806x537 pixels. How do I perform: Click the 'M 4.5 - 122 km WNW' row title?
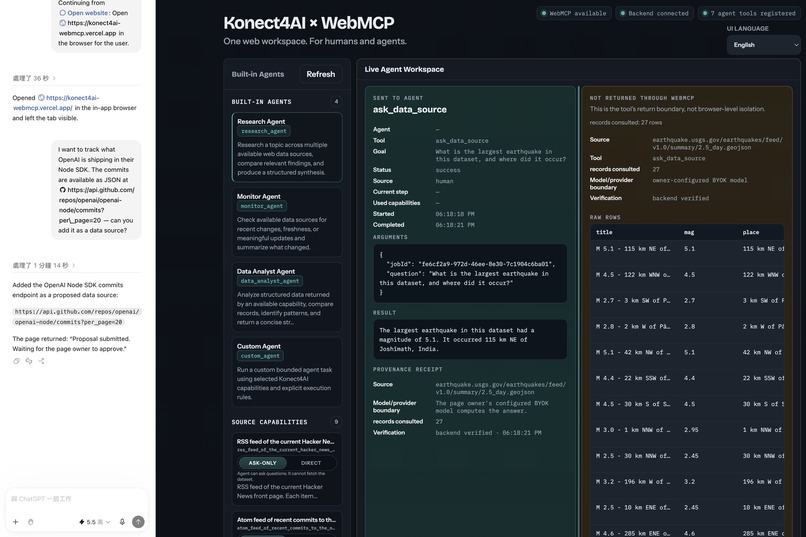pos(633,275)
